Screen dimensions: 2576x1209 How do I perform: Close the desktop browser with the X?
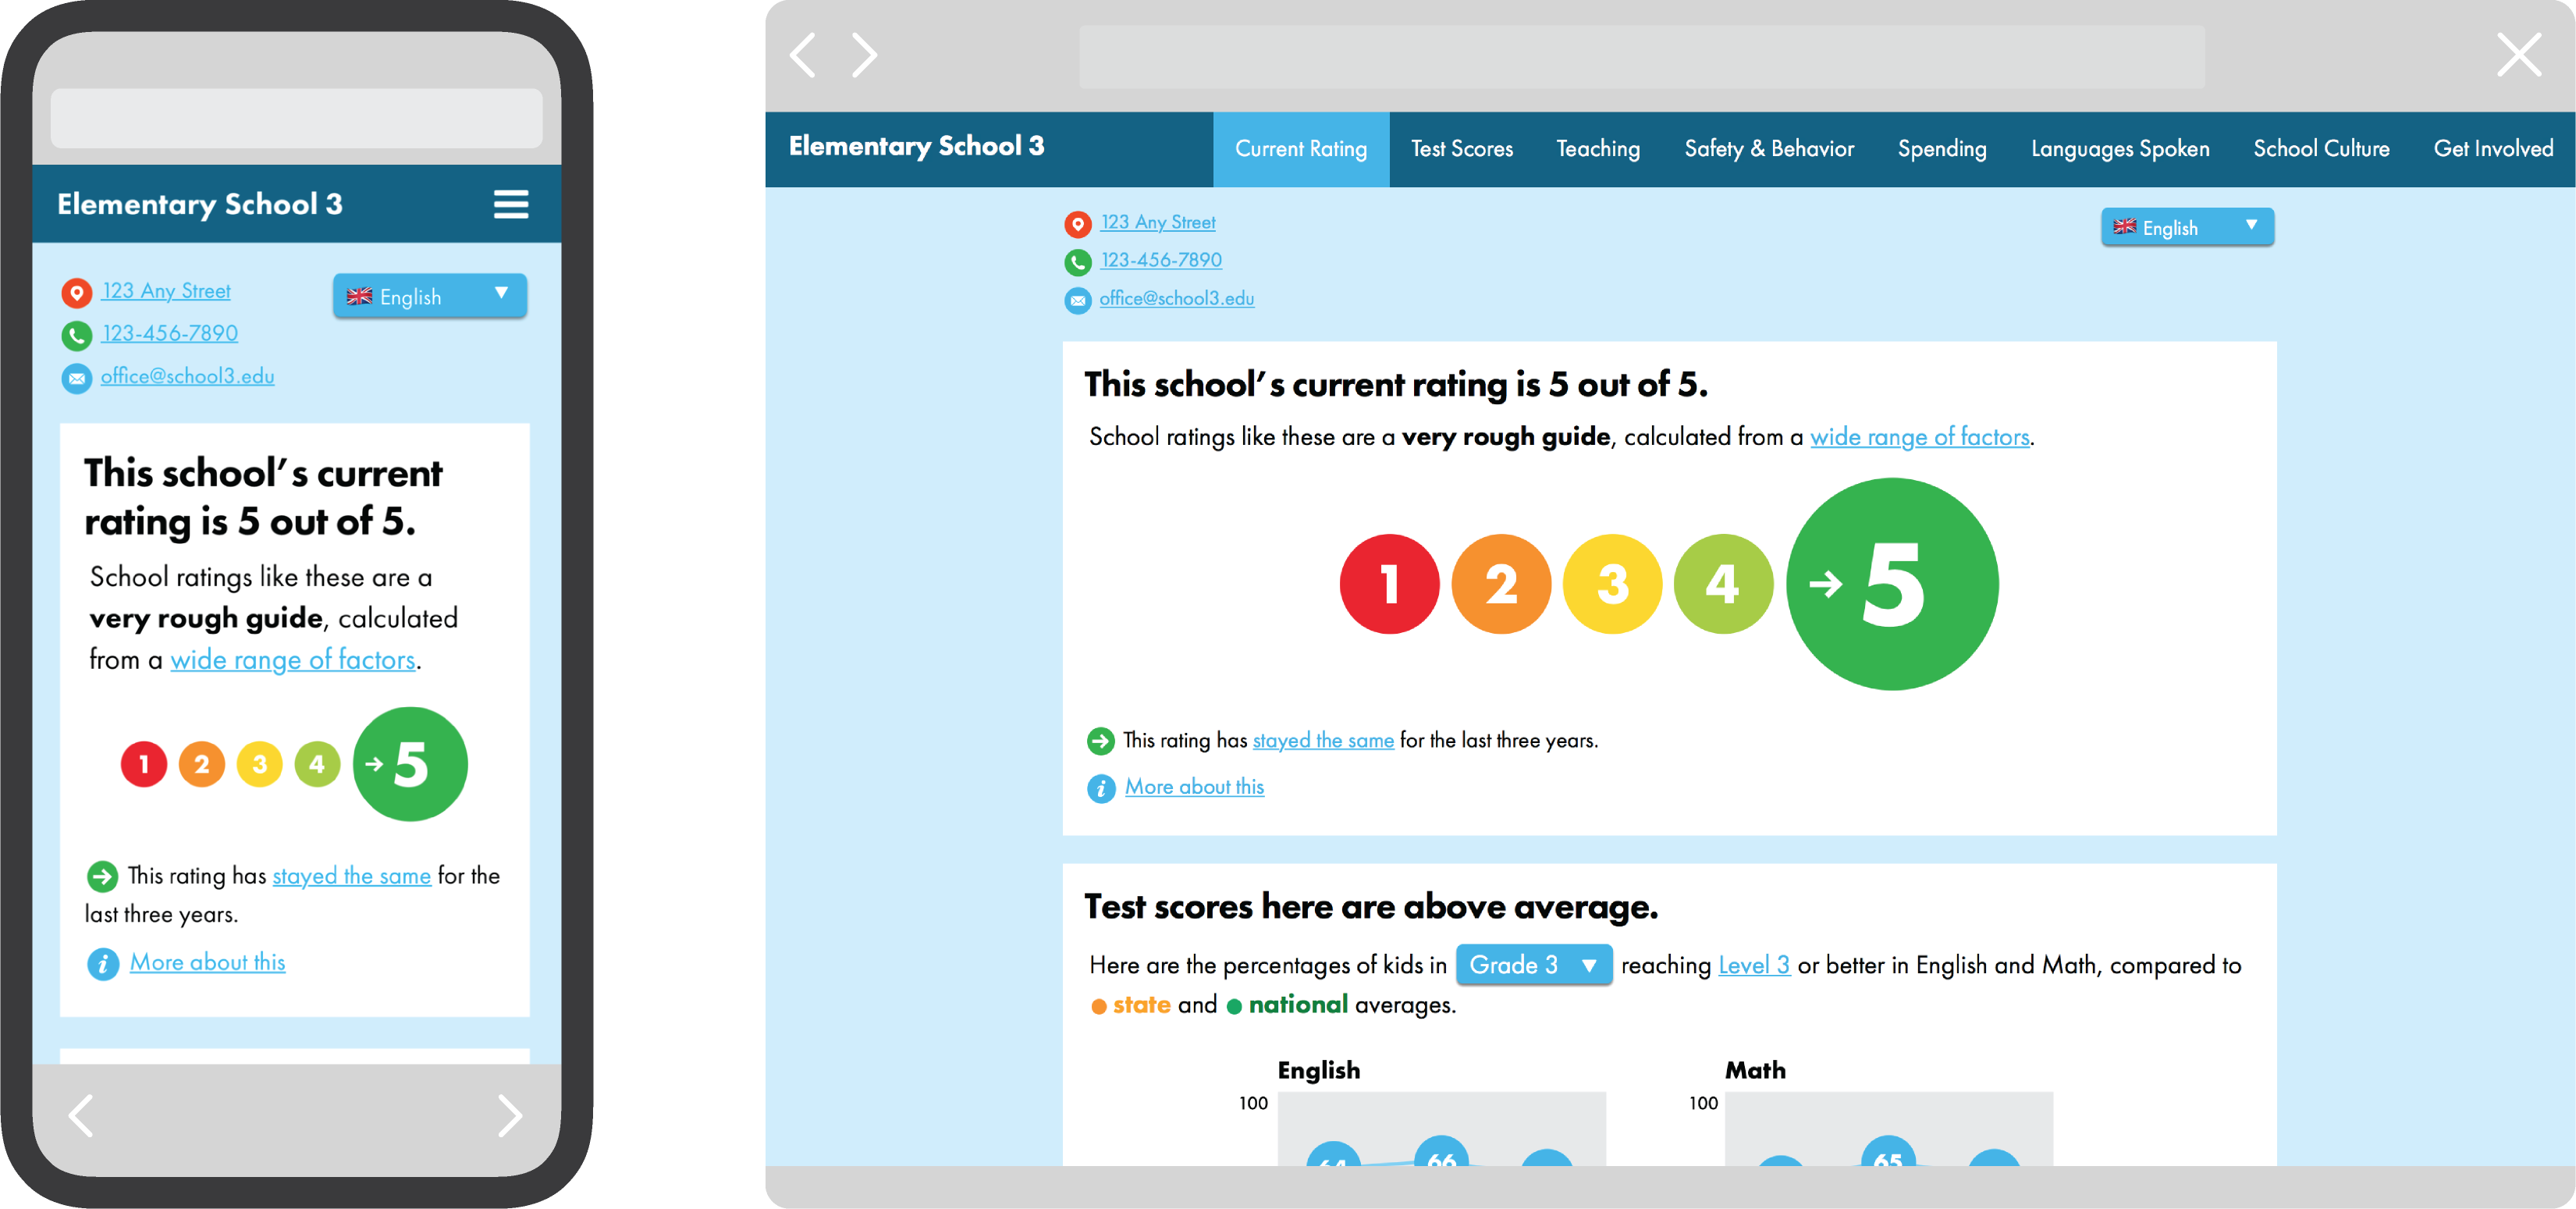[x=2518, y=54]
